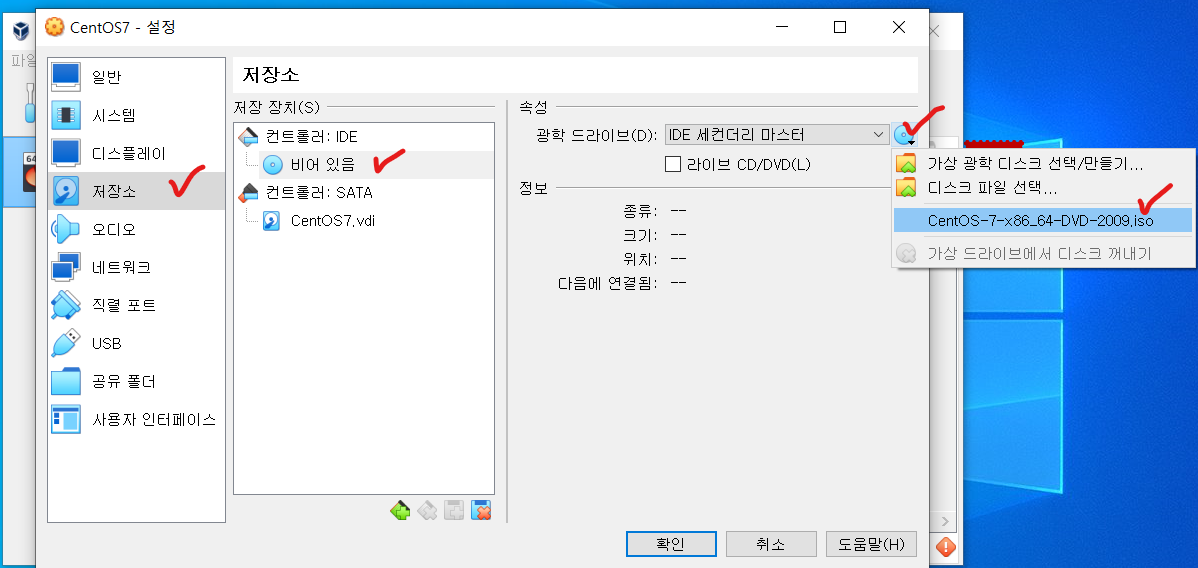
Task: Toggle the 라이브 CD/DVD checkbox
Action: [672, 164]
